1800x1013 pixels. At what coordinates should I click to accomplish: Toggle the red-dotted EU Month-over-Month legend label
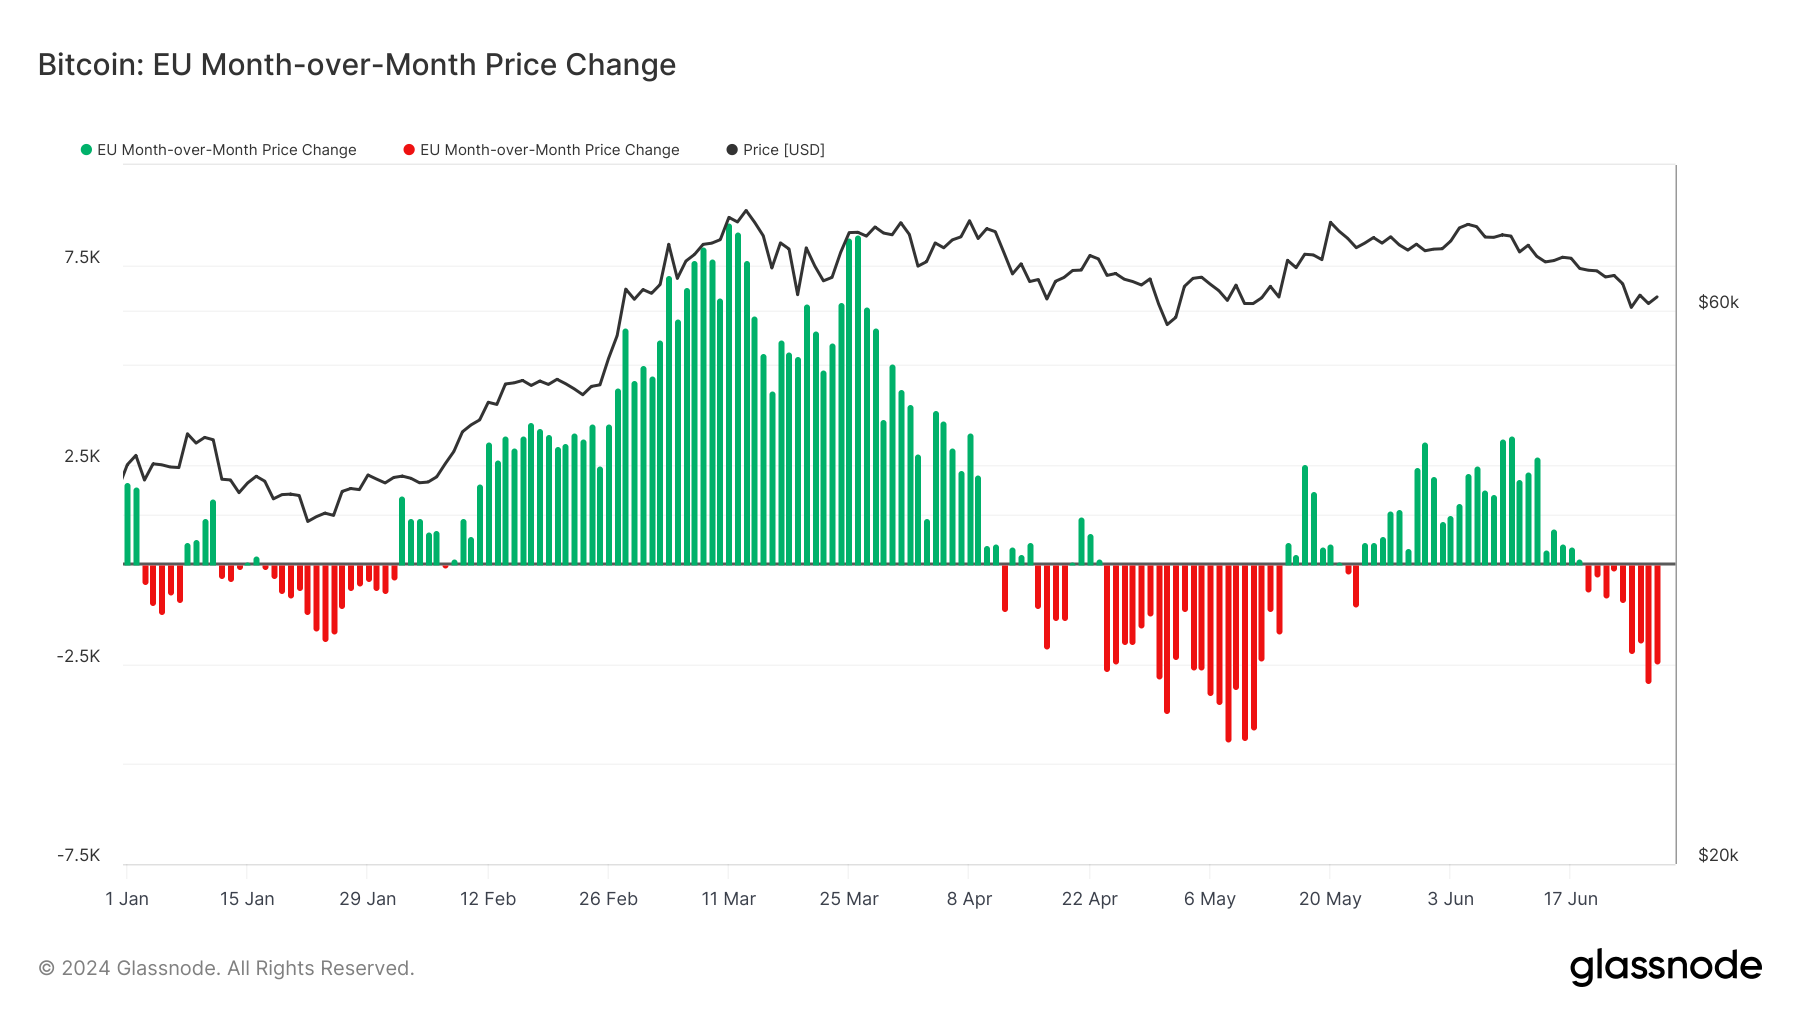point(549,150)
